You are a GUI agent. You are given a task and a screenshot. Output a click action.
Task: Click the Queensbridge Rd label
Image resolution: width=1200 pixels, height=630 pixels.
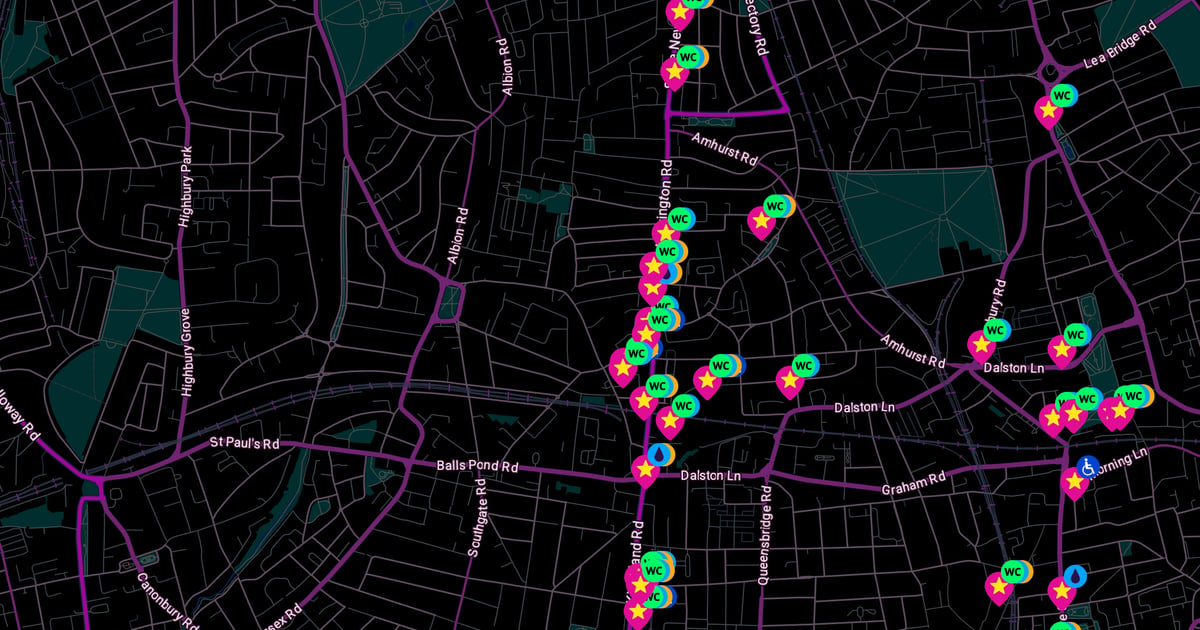[765, 536]
